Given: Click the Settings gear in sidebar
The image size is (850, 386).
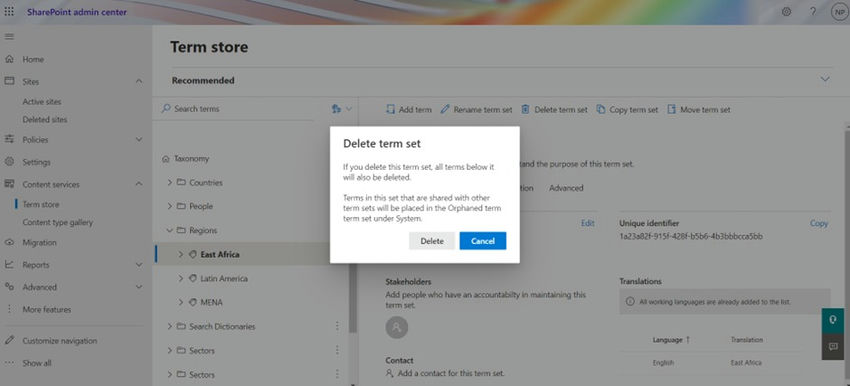Looking at the screenshot, I should [9, 162].
